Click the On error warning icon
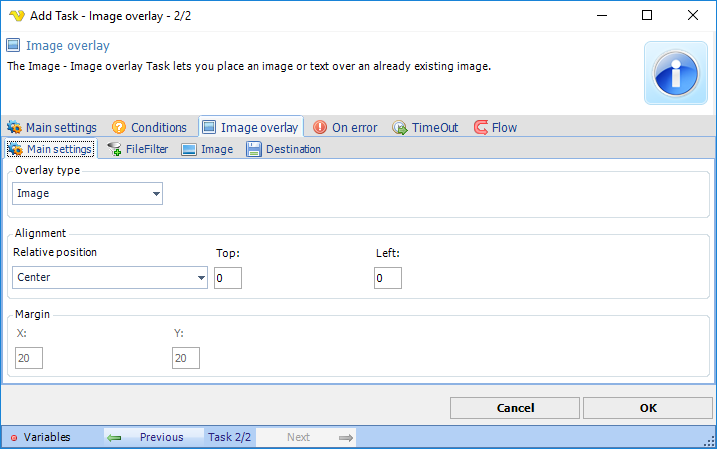 coord(320,127)
